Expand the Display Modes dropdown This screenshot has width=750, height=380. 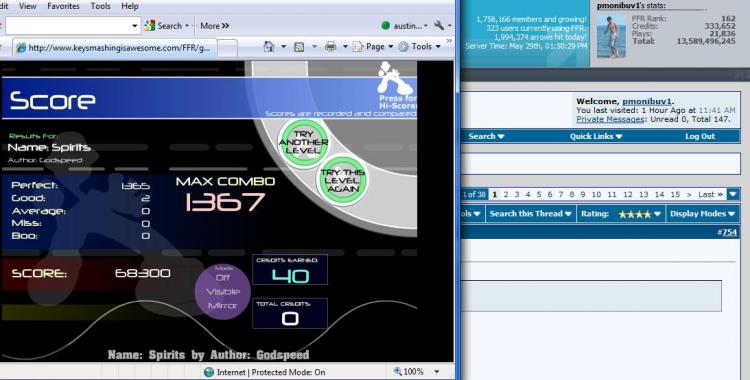pos(702,214)
